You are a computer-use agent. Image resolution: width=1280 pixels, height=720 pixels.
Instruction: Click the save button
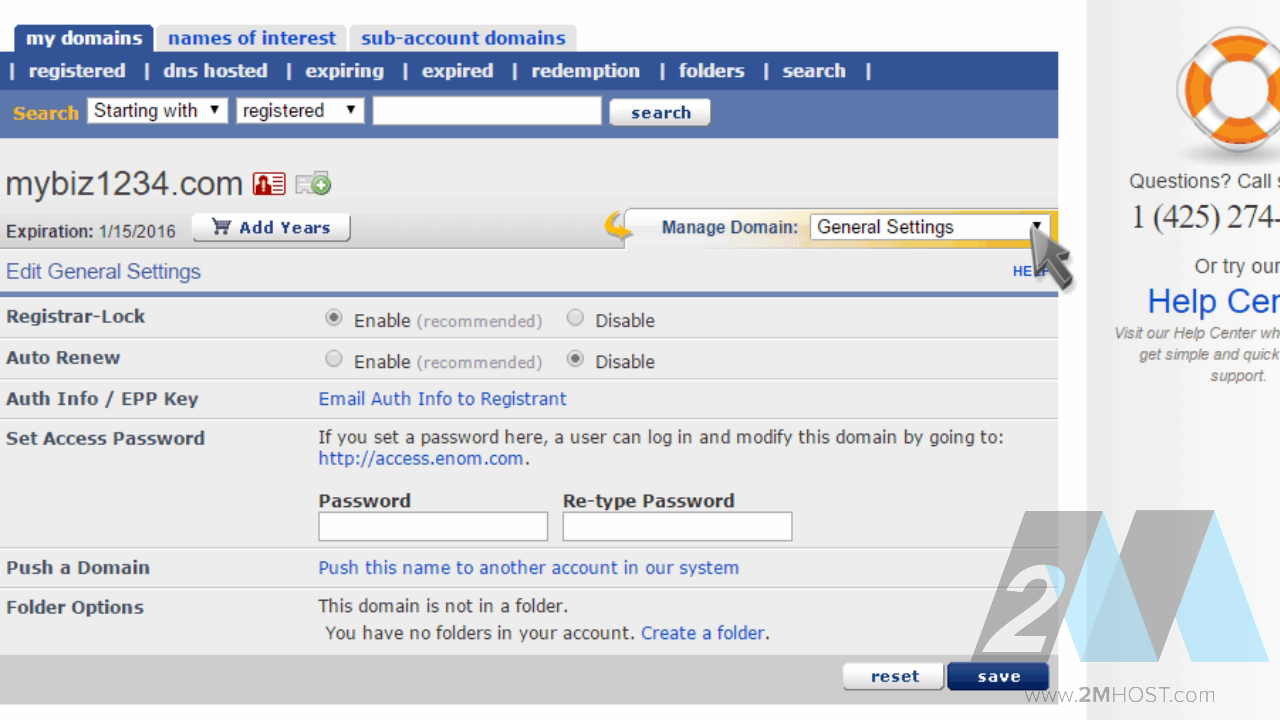tap(998, 677)
